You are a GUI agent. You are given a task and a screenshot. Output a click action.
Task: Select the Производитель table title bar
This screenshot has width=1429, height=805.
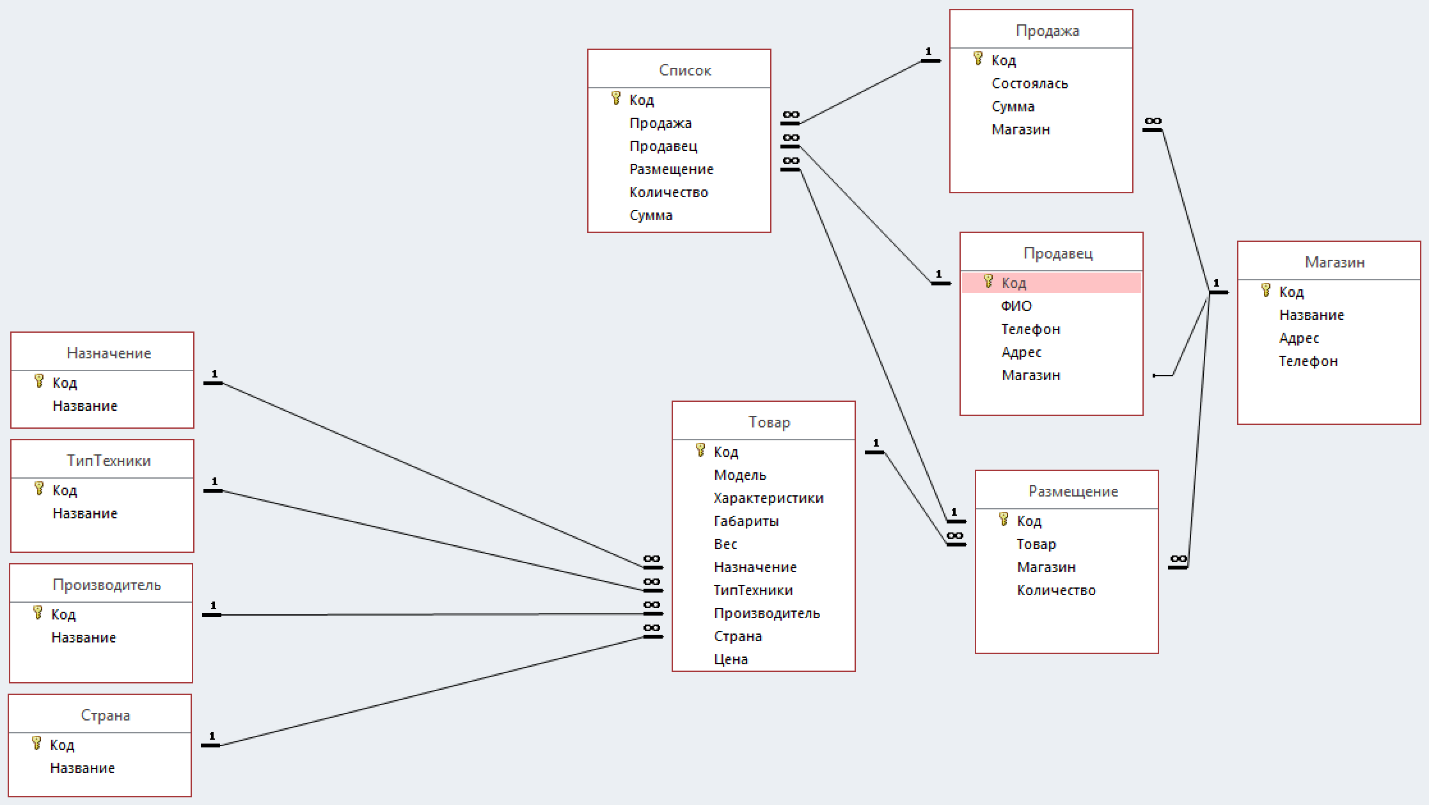101,584
